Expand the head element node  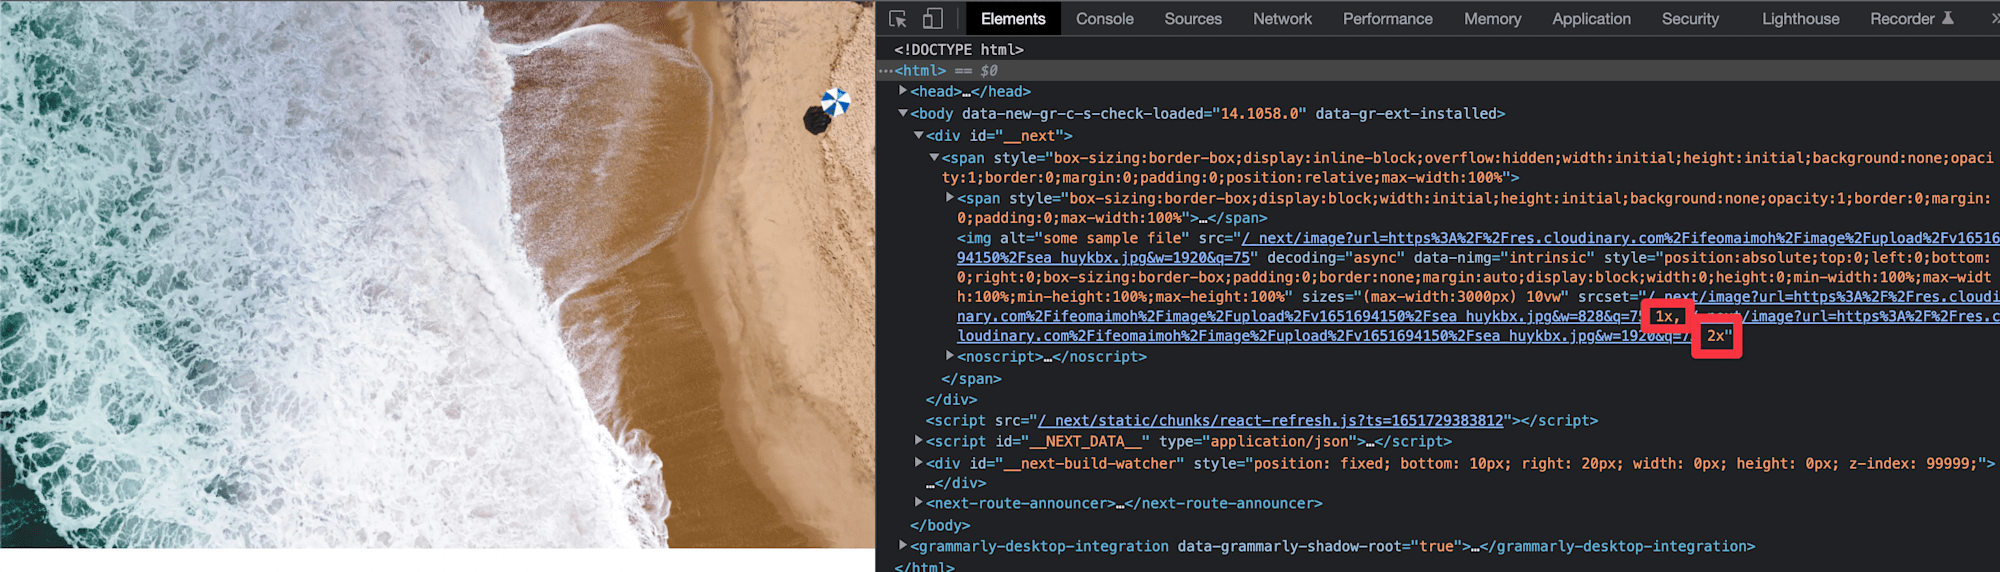pos(903,91)
